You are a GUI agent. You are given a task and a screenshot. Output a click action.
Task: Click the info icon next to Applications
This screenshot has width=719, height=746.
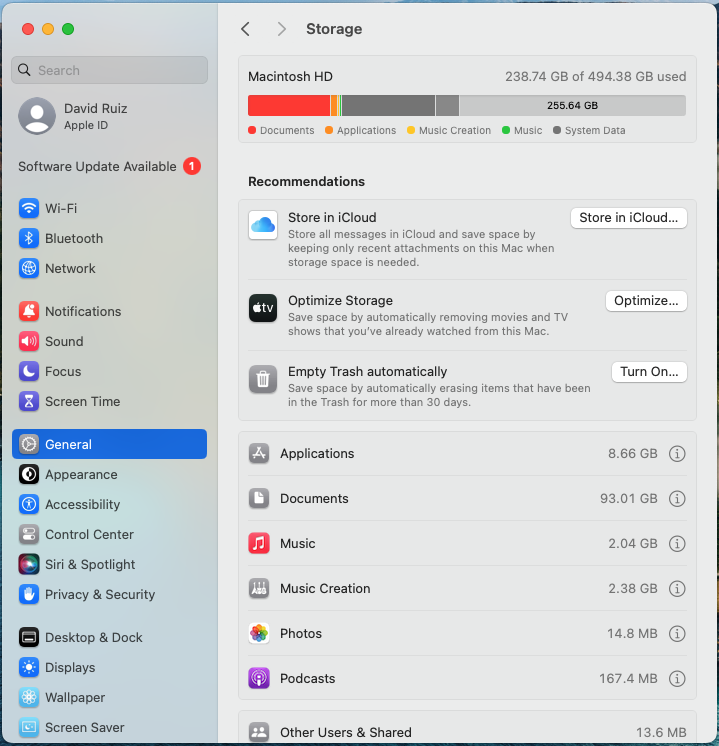click(x=677, y=454)
